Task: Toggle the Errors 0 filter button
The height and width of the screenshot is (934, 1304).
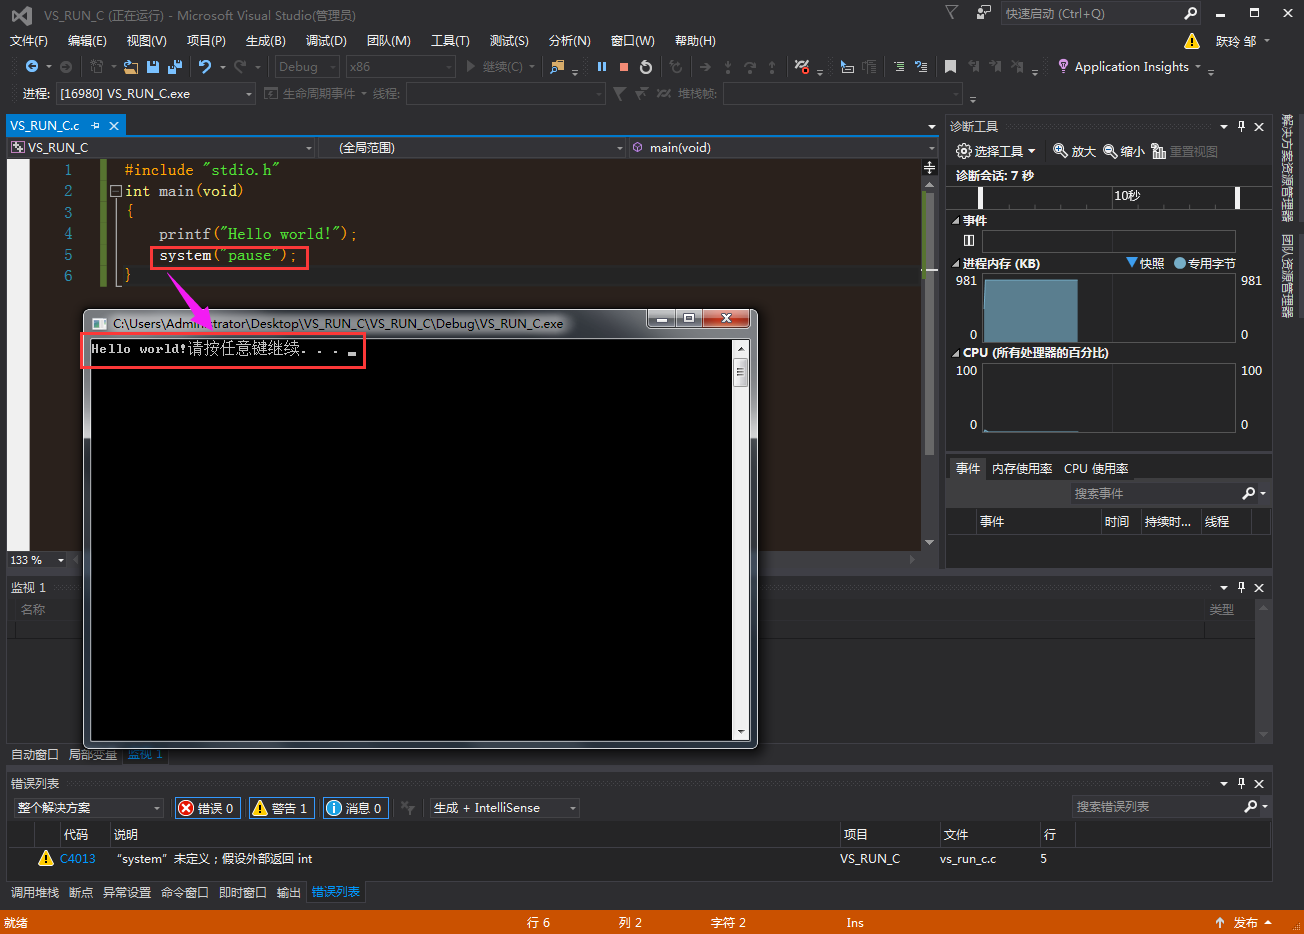Action: (x=208, y=808)
